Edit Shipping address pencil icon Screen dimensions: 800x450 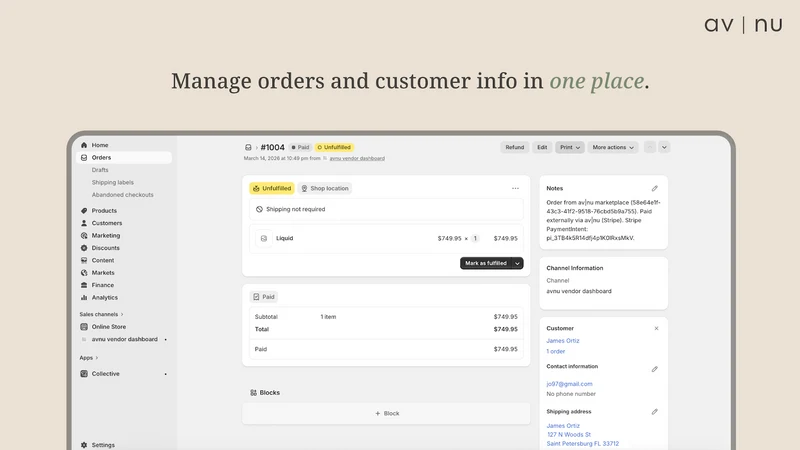(x=655, y=412)
